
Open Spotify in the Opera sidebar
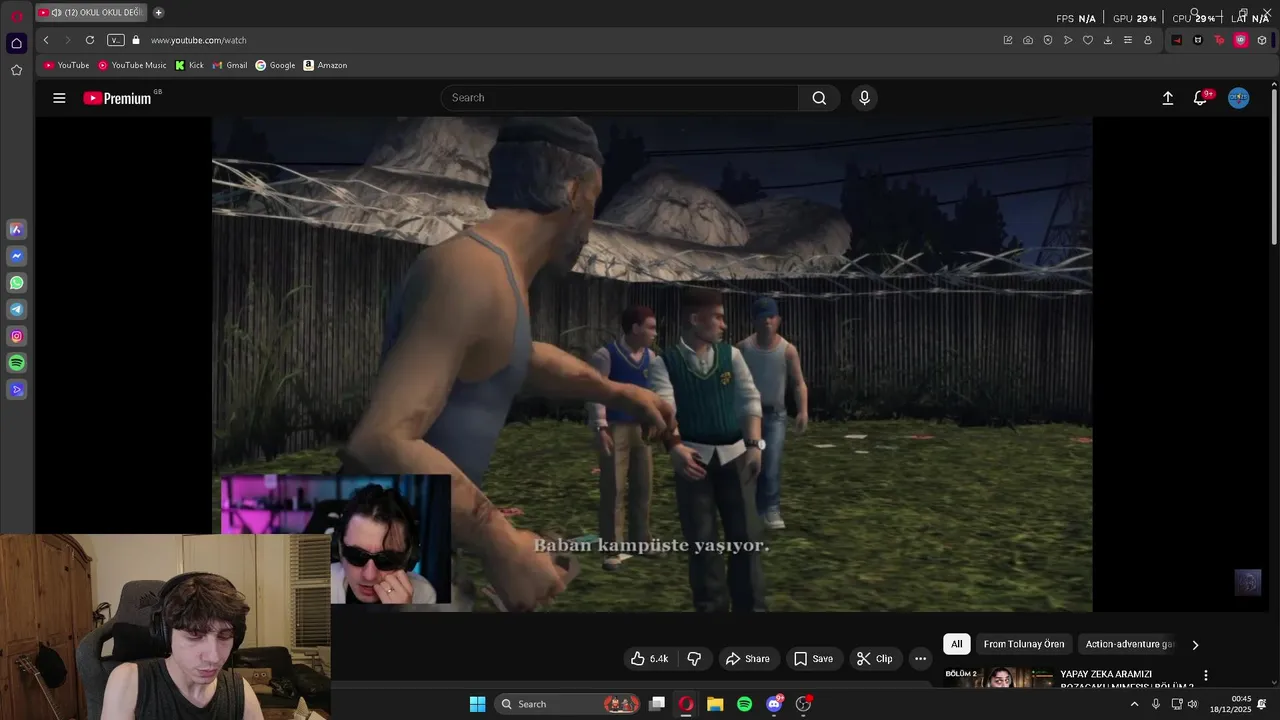(16, 363)
